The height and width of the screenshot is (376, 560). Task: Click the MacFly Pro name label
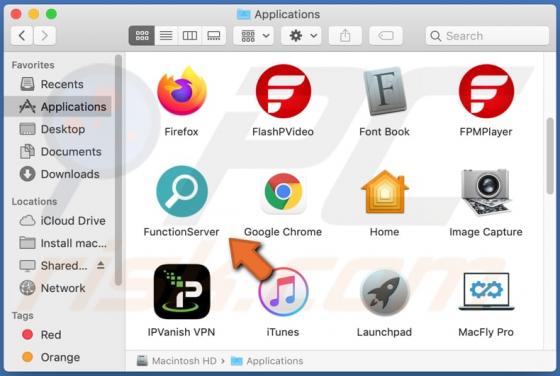486,332
